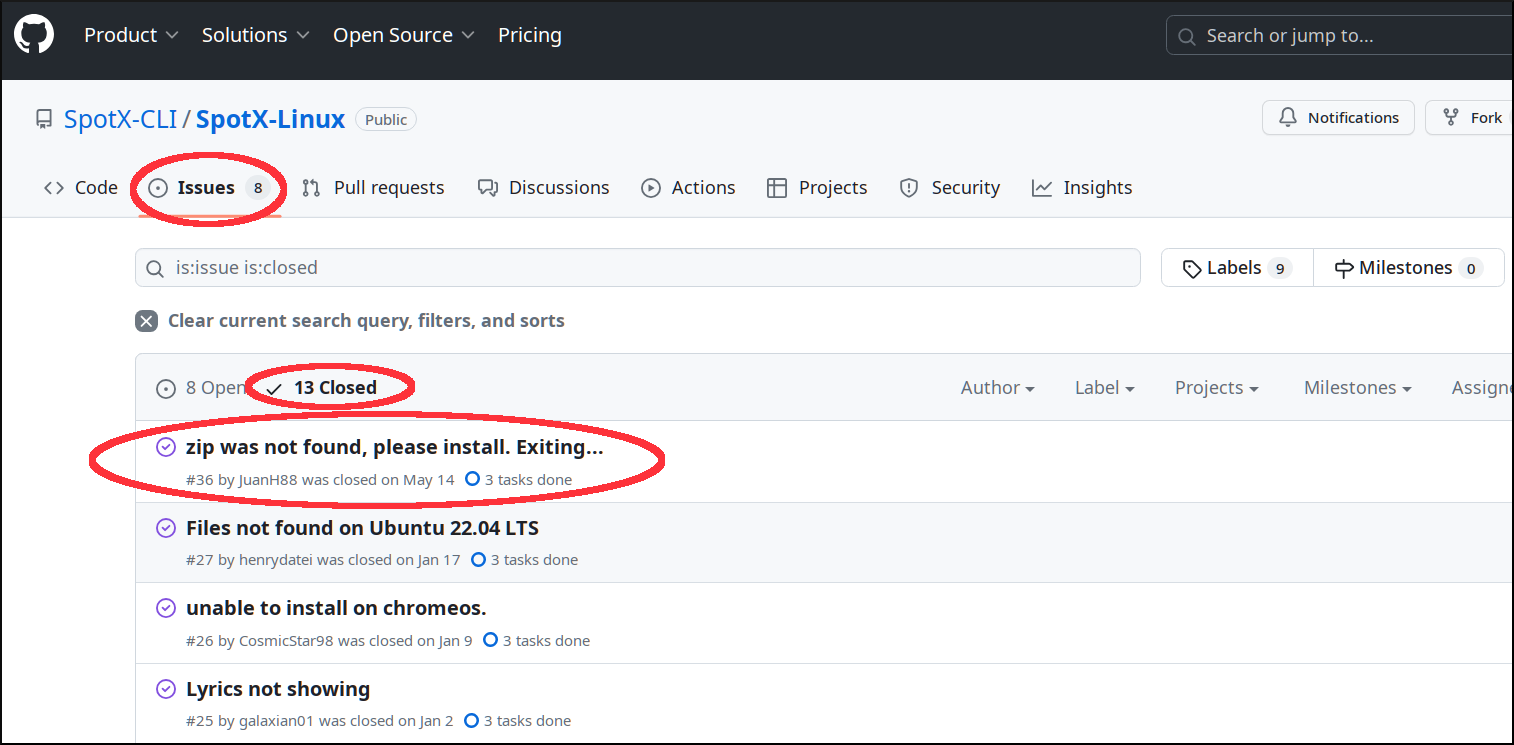1514x745 pixels.
Task: Switch to the Code tab
Action: (81, 188)
